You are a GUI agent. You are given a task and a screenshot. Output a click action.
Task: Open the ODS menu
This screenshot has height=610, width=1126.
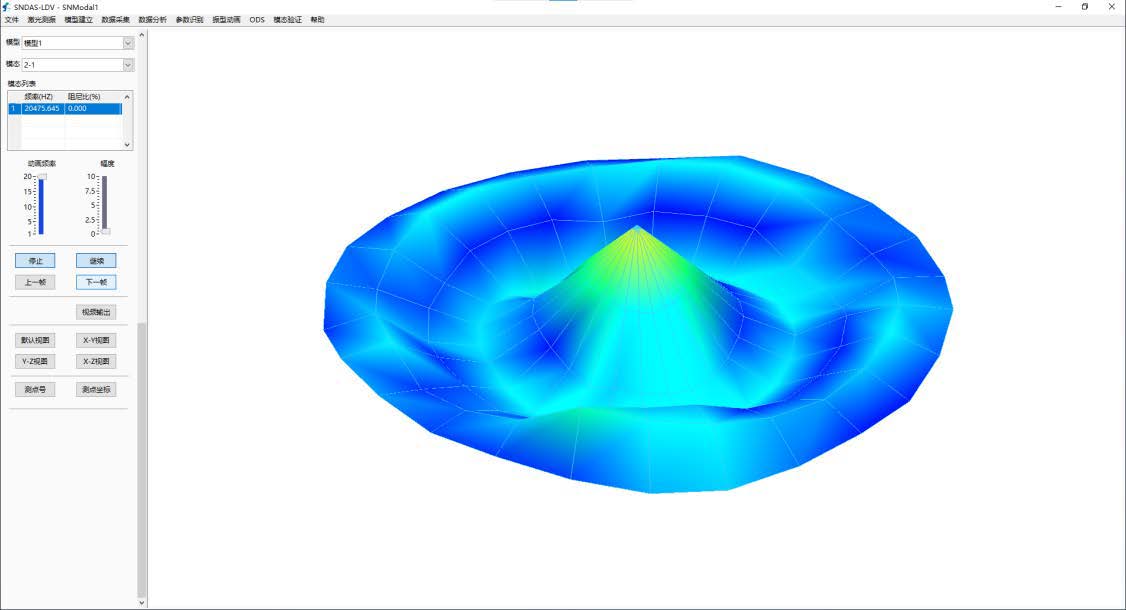tap(257, 20)
